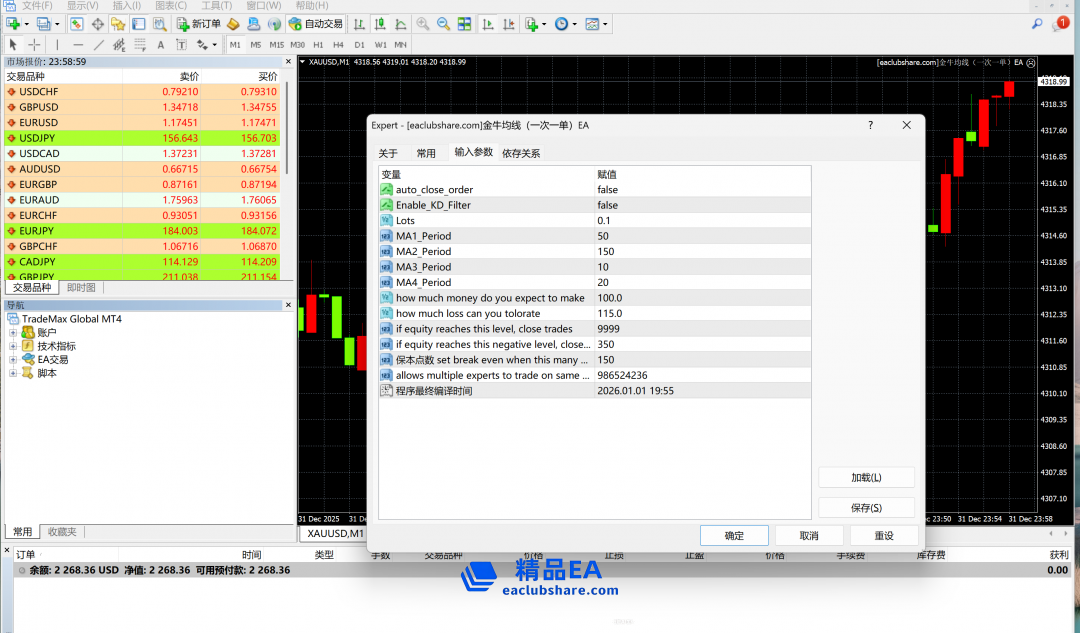The width and height of the screenshot is (1080, 633).
Task: Click the Lots value field 0.1
Action: 700,221
